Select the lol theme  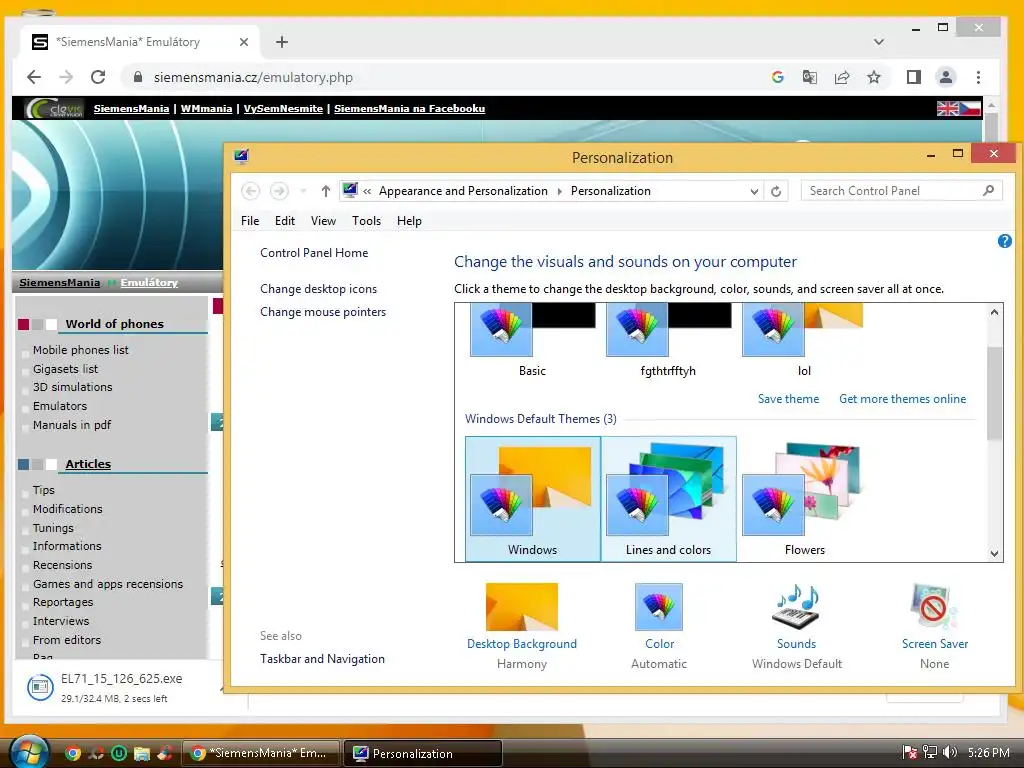pyautogui.click(x=804, y=341)
